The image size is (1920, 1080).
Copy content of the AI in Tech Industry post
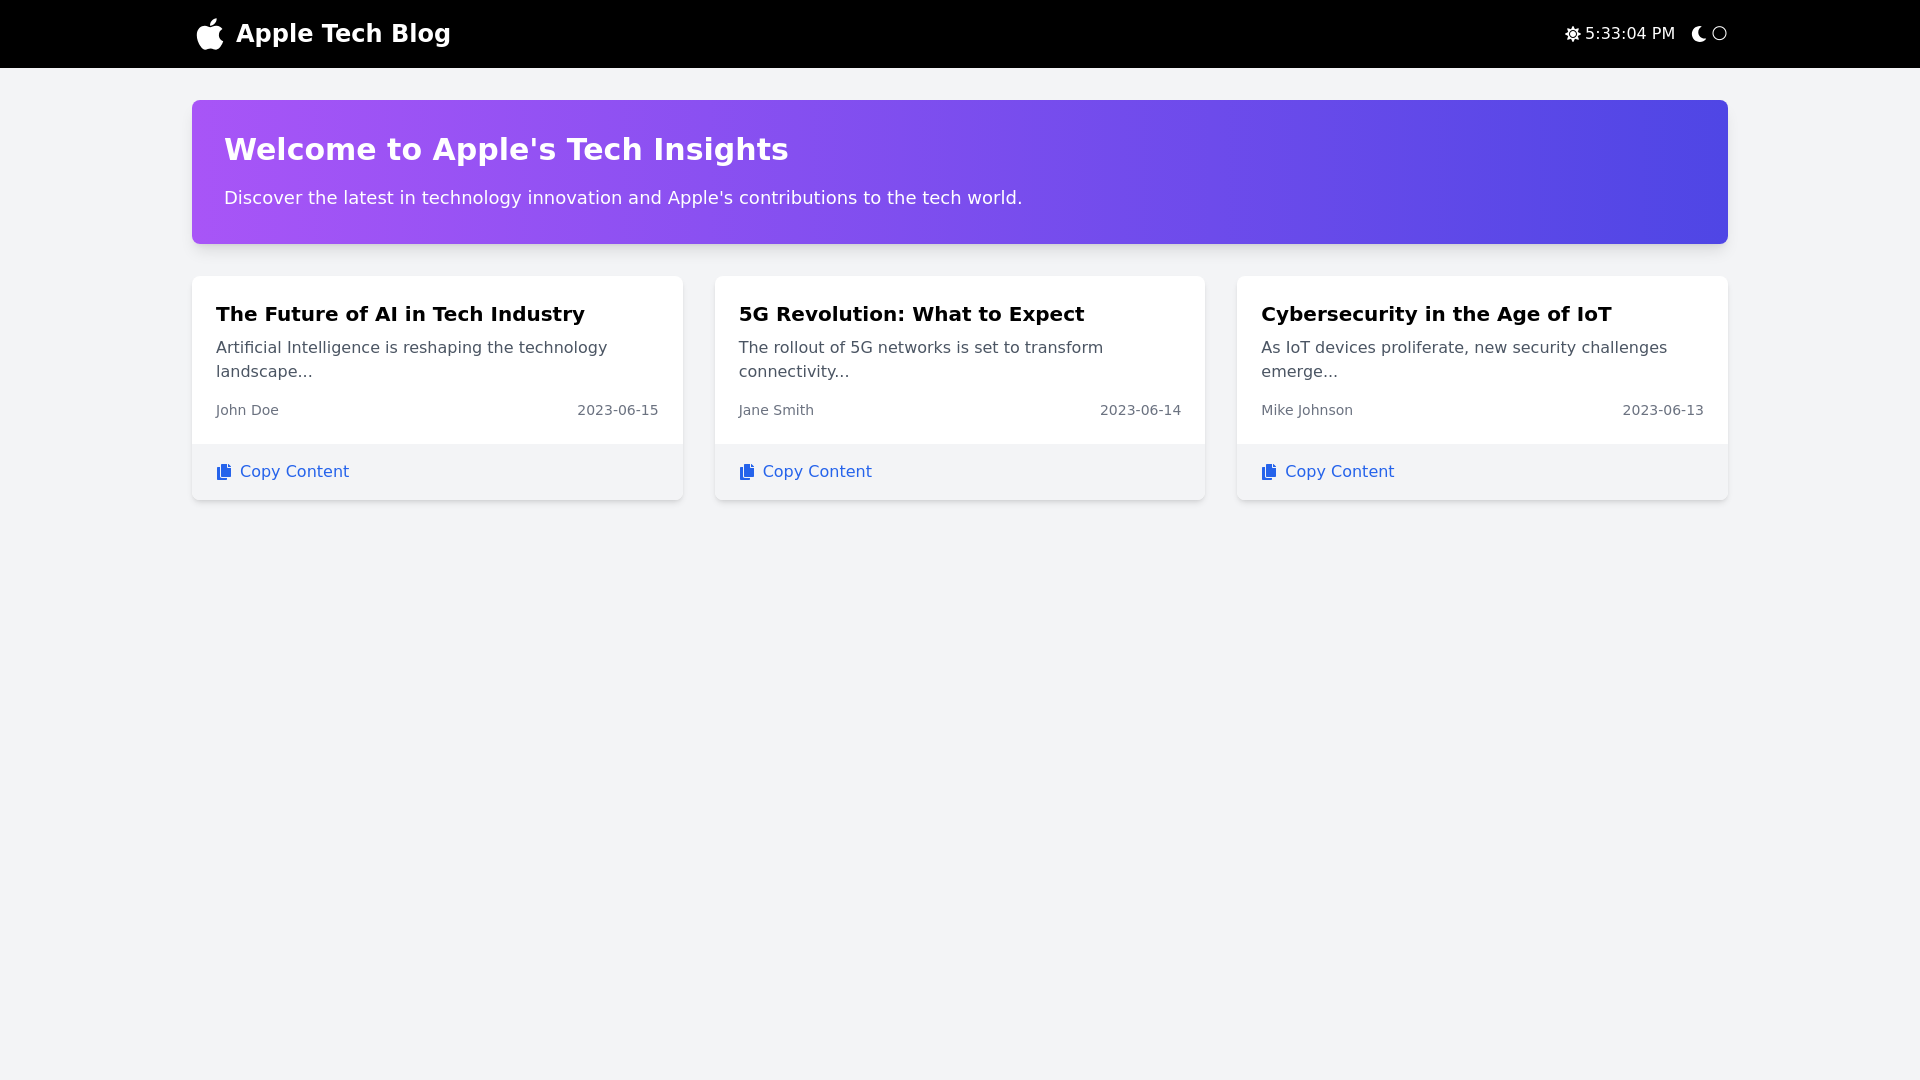pyautogui.click(x=283, y=472)
